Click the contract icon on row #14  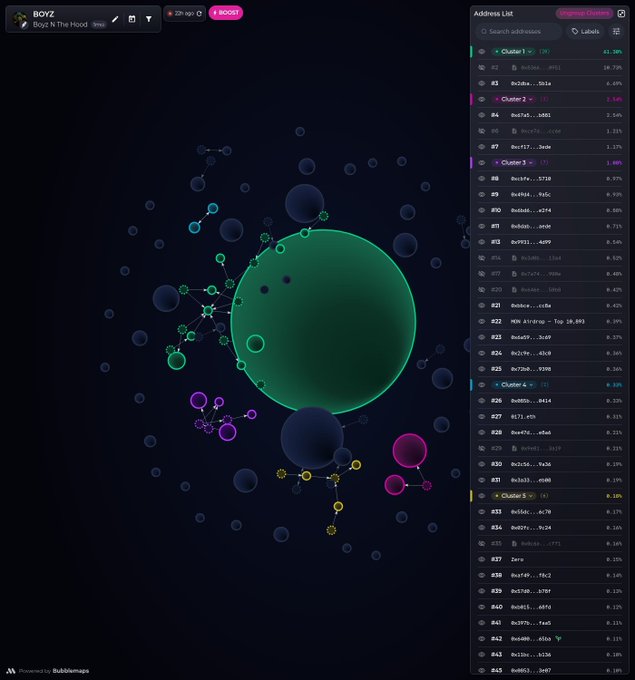click(x=514, y=258)
